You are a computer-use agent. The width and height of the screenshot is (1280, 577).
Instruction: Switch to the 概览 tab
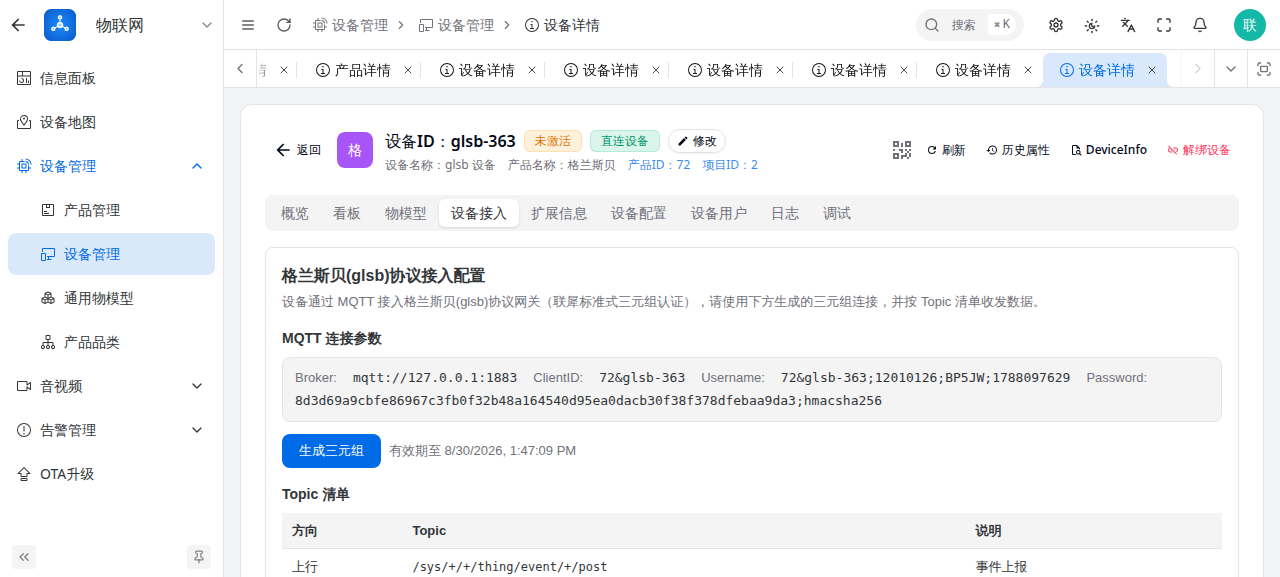(295, 213)
